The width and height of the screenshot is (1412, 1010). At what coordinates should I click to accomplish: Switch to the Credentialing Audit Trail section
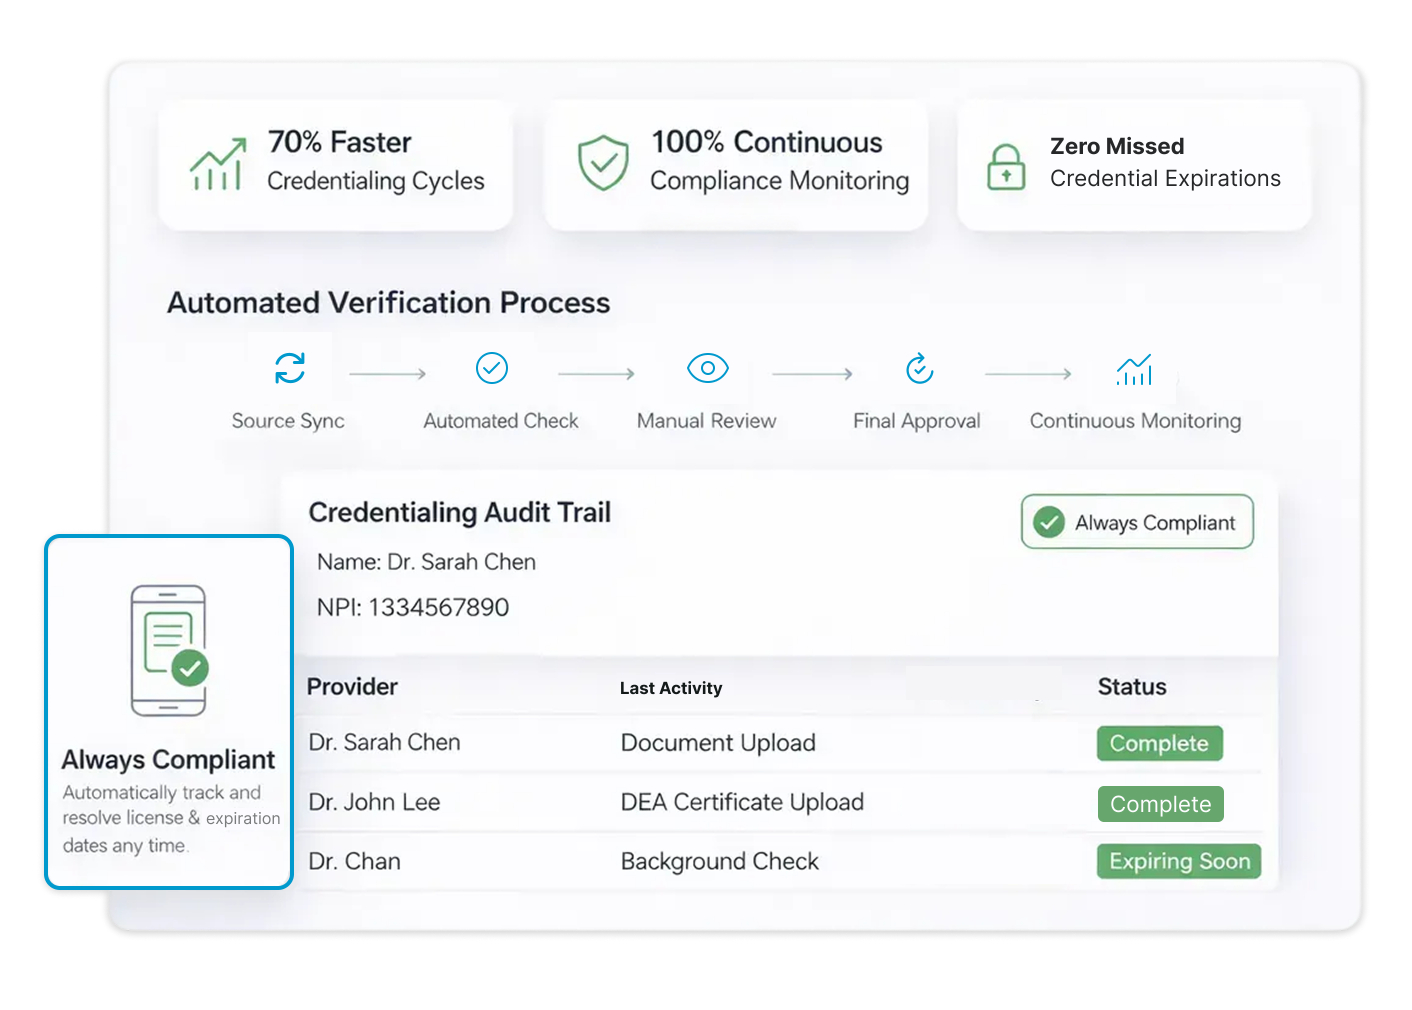[460, 512]
